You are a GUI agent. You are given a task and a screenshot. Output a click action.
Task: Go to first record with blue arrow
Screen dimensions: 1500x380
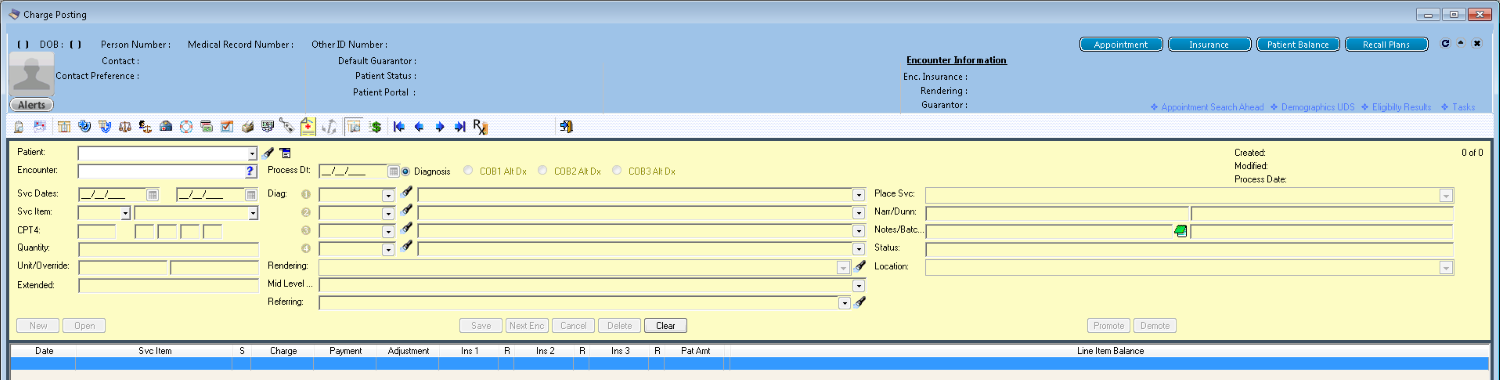click(399, 127)
